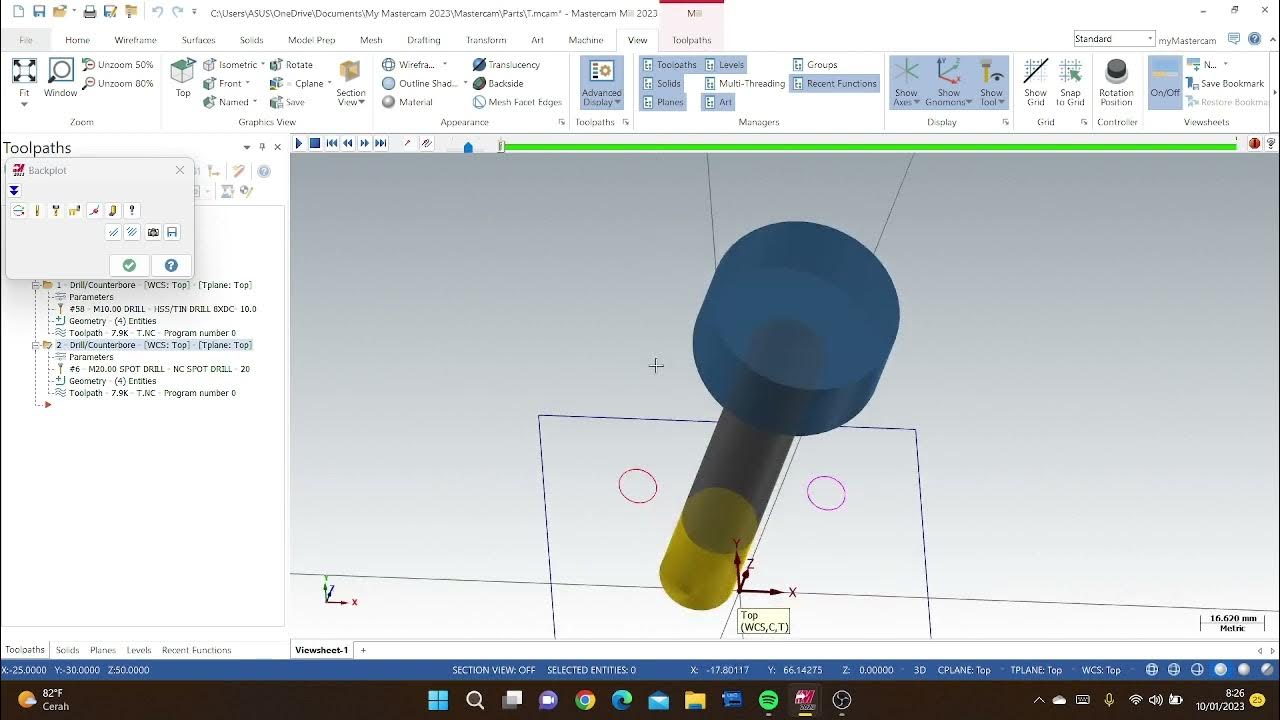Open the Cplane dropdown
This screenshot has width=1280, height=720.
point(329,83)
